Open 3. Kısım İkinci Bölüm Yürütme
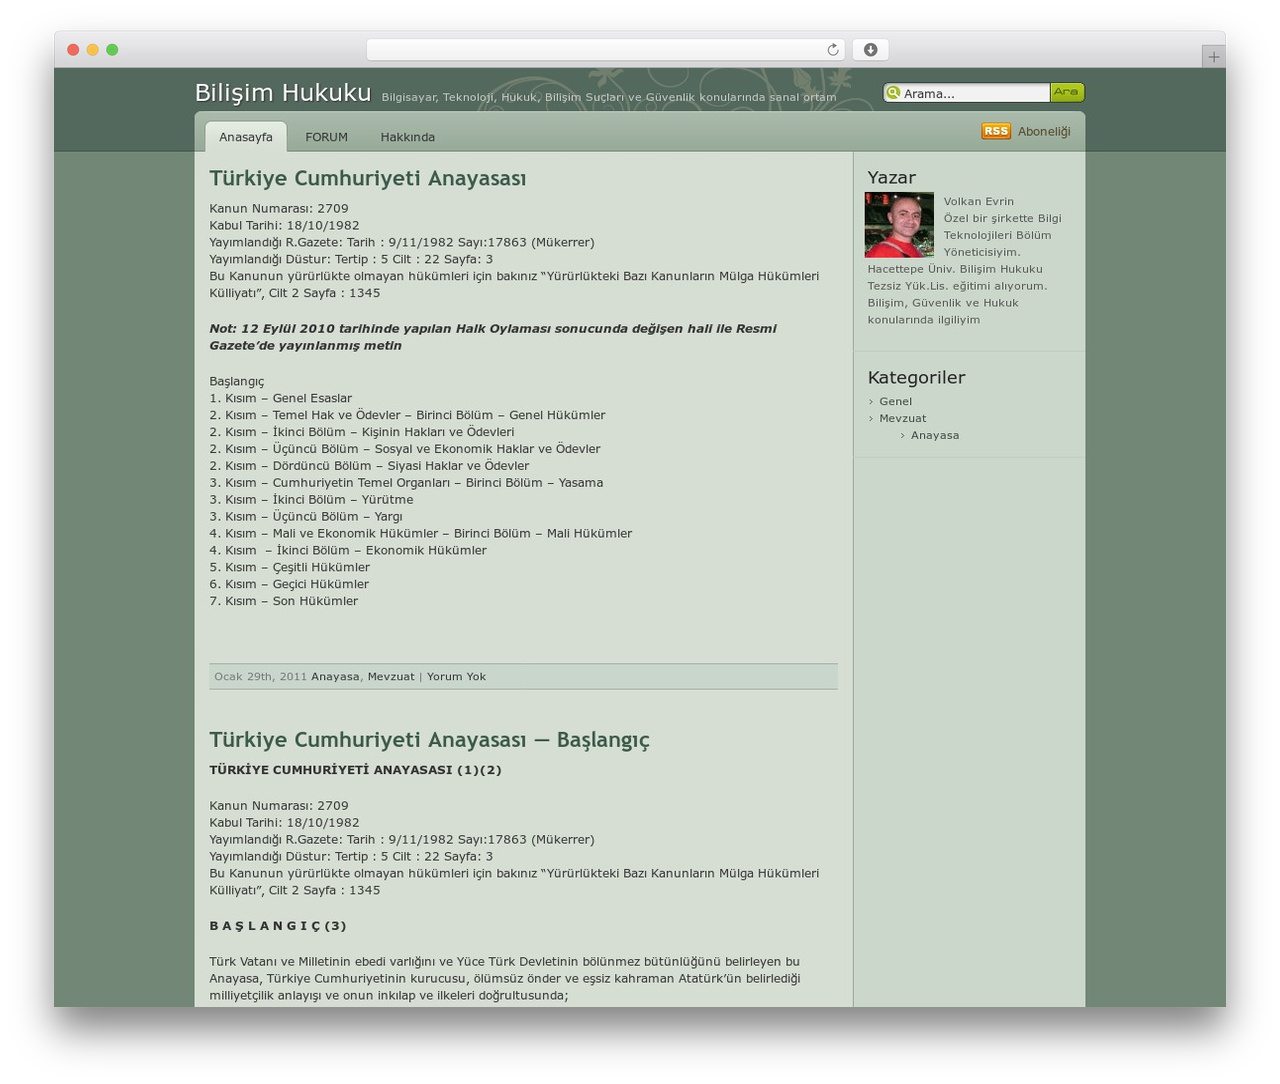 coord(311,500)
